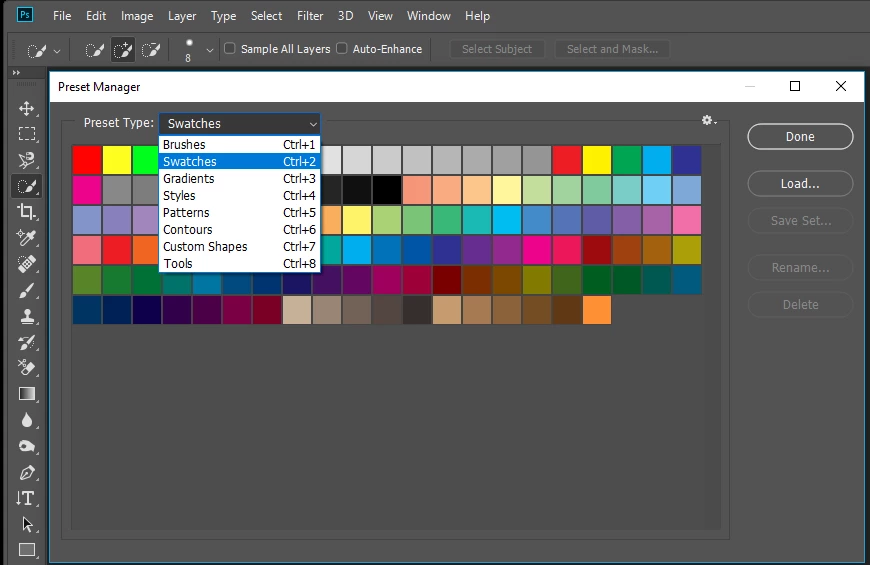
Task: Close the Preset Manager dialog
Action: point(841,86)
